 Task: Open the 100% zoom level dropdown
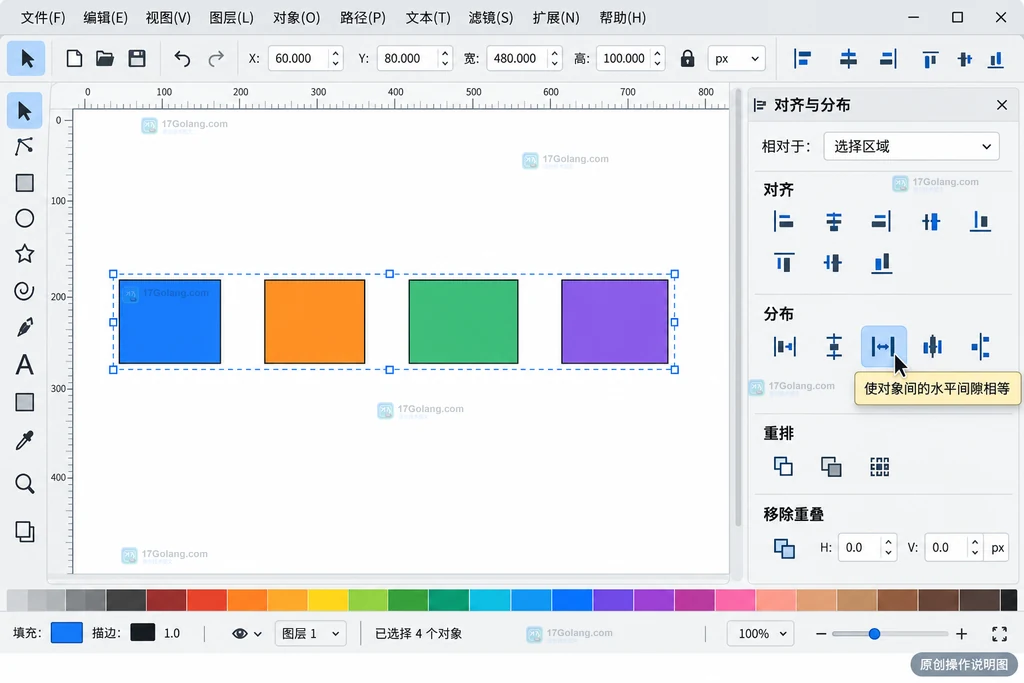click(x=761, y=633)
